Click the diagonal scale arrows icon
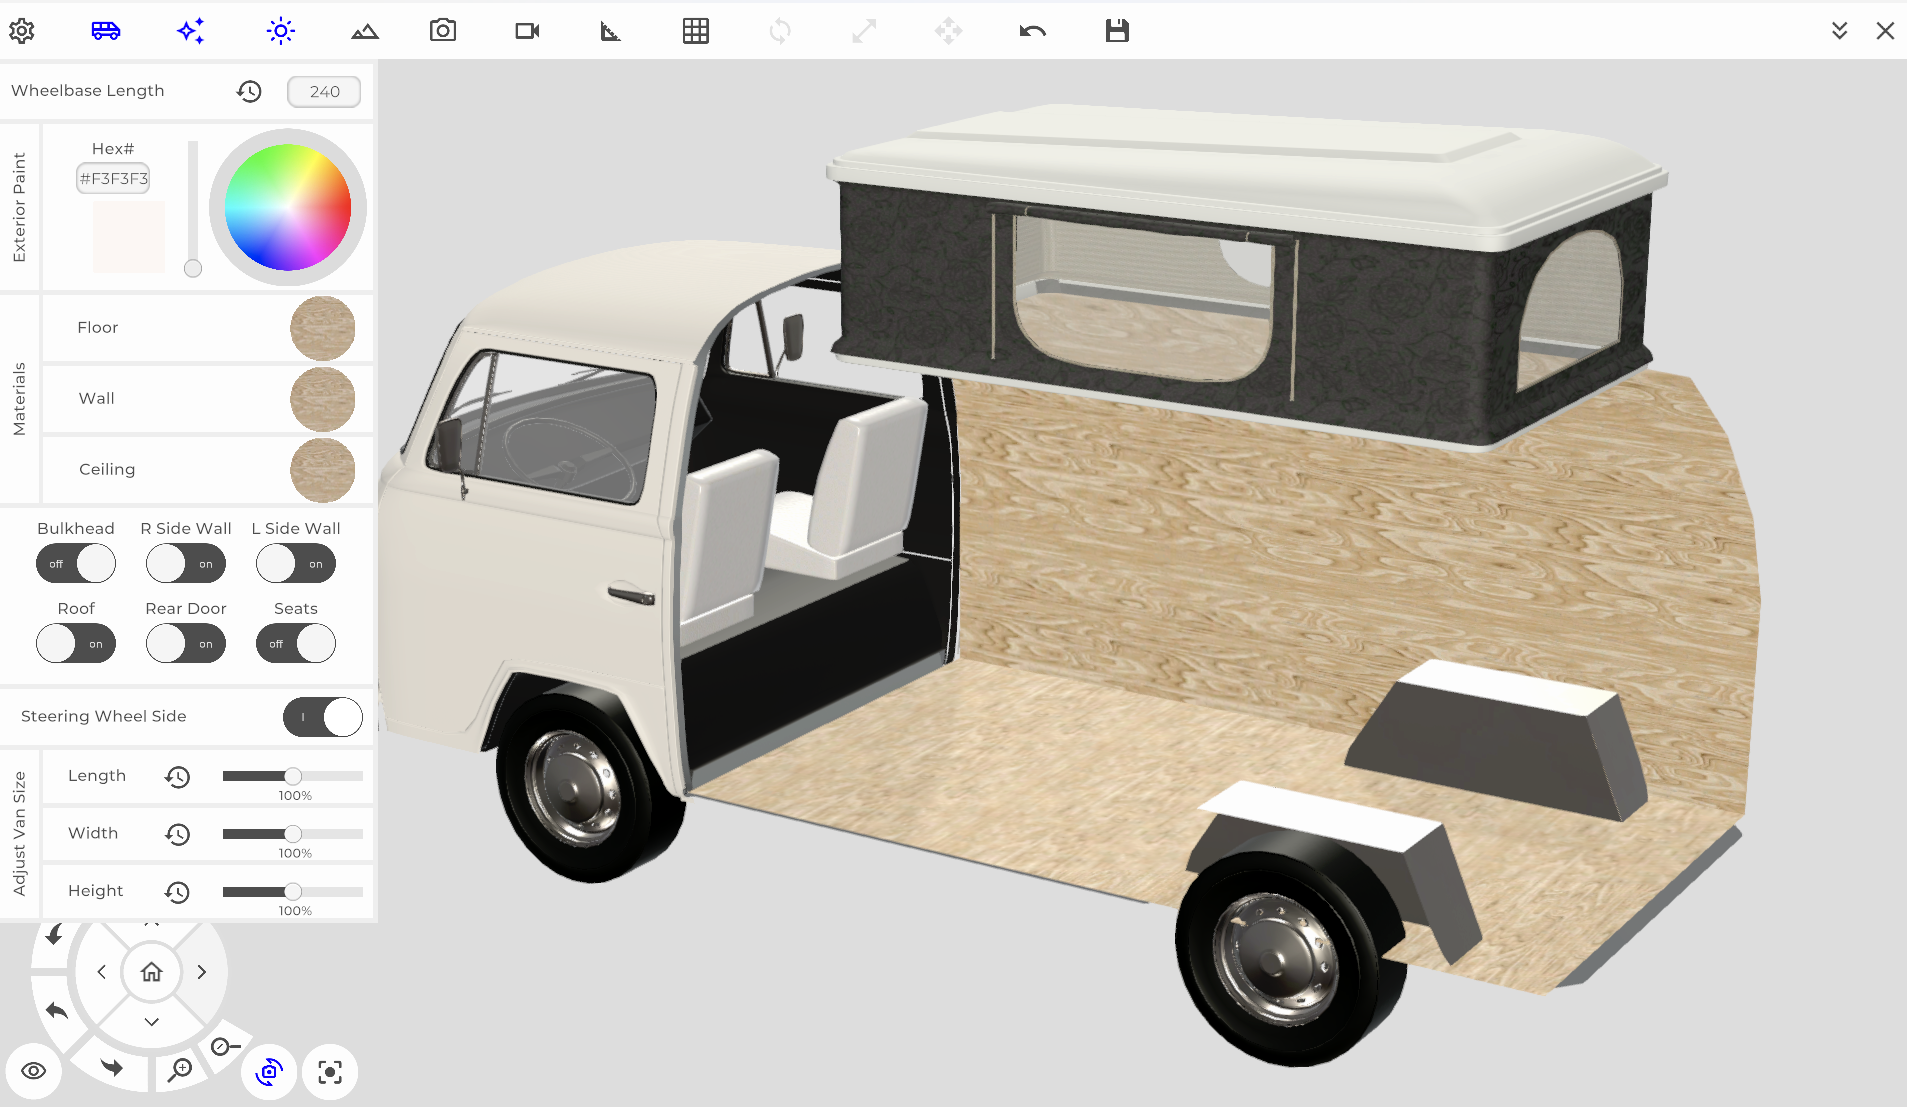1907x1107 pixels. pos(864,31)
